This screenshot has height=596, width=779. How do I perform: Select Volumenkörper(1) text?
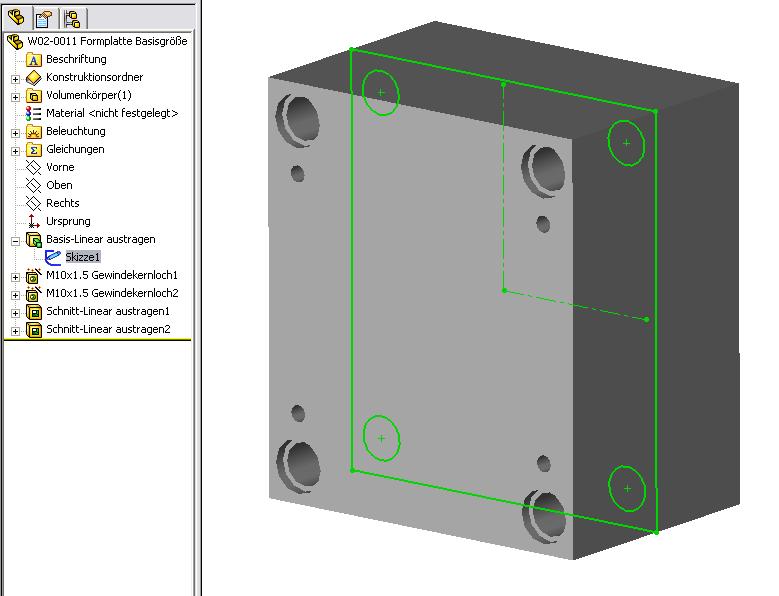click(88, 95)
